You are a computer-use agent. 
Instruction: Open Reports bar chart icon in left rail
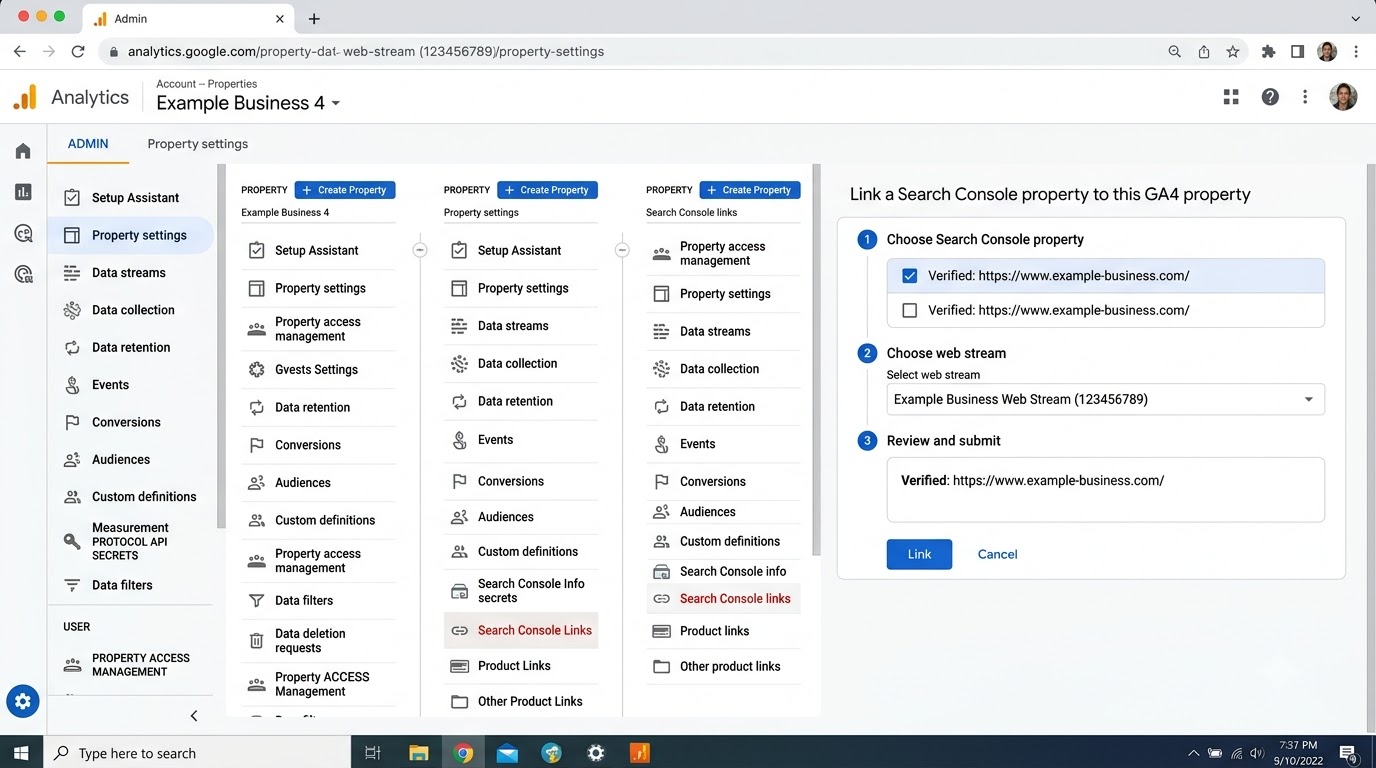click(23, 192)
